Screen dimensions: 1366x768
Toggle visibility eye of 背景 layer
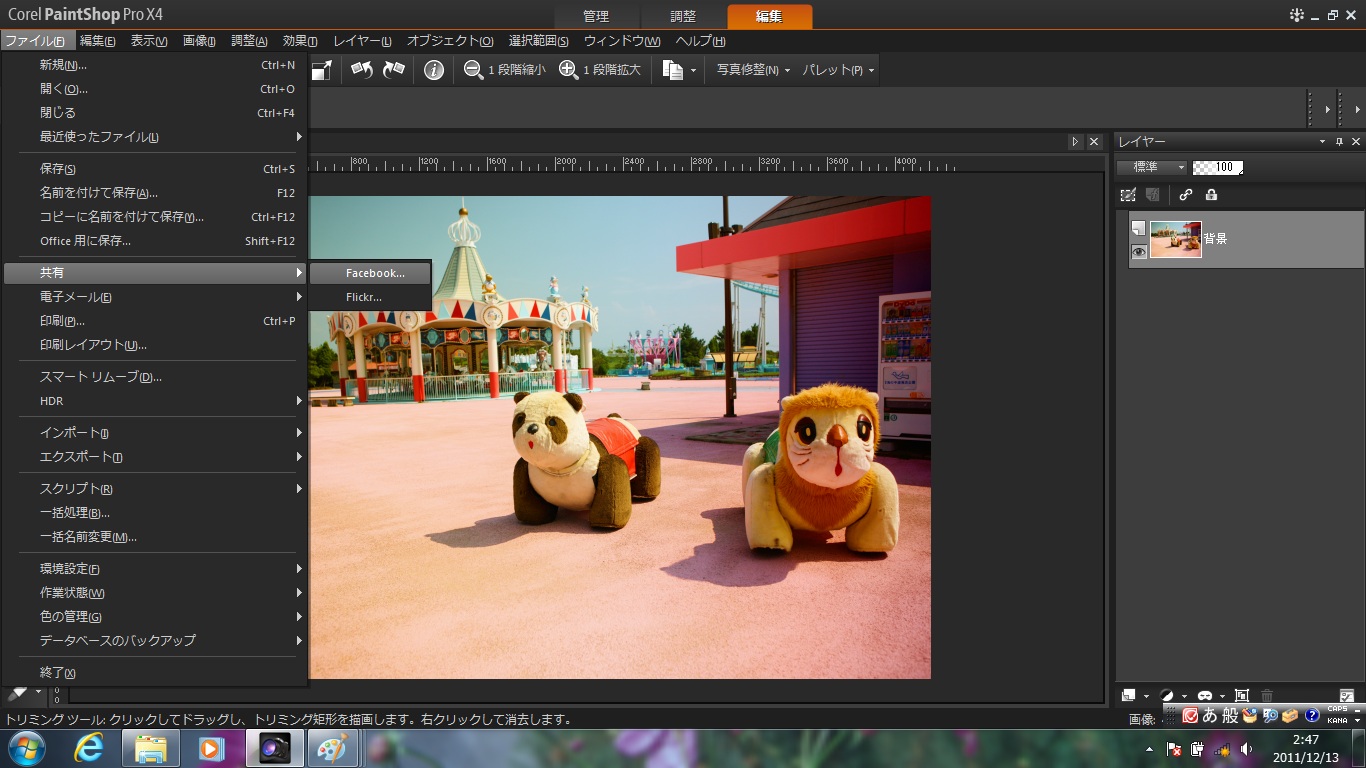tap(1138, 252)
